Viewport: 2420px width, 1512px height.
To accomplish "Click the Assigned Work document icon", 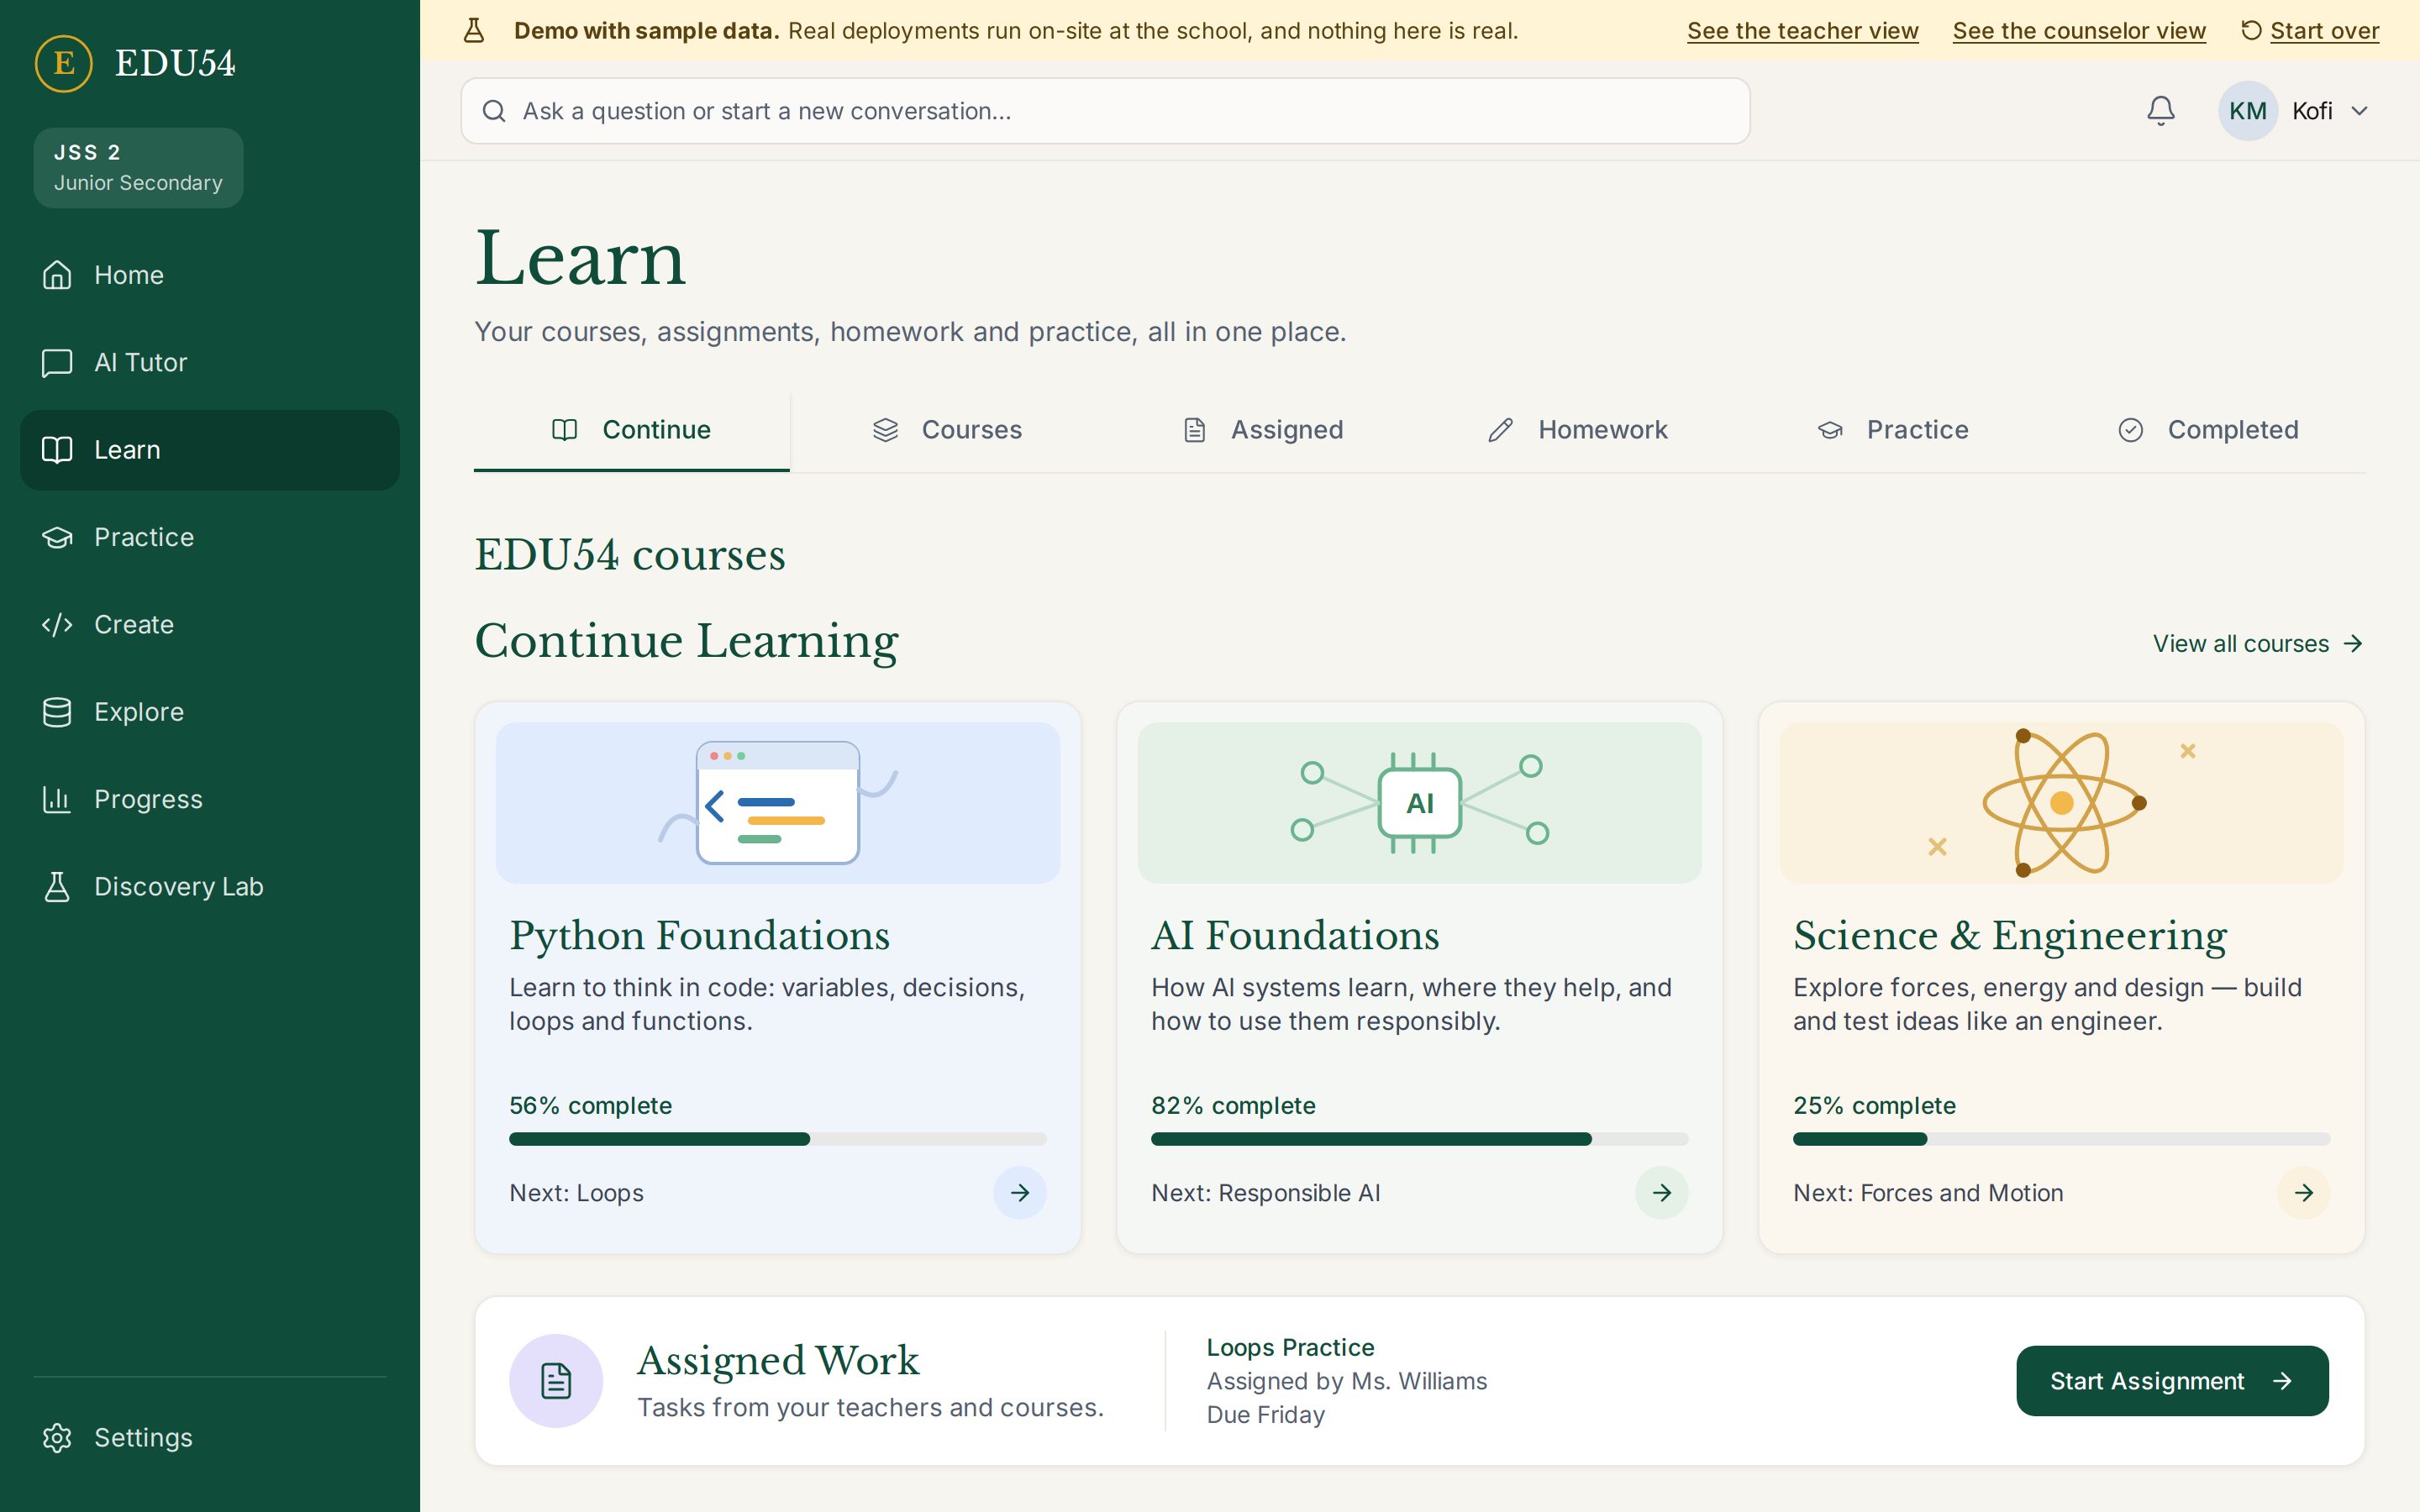I will click(556, 1381).
